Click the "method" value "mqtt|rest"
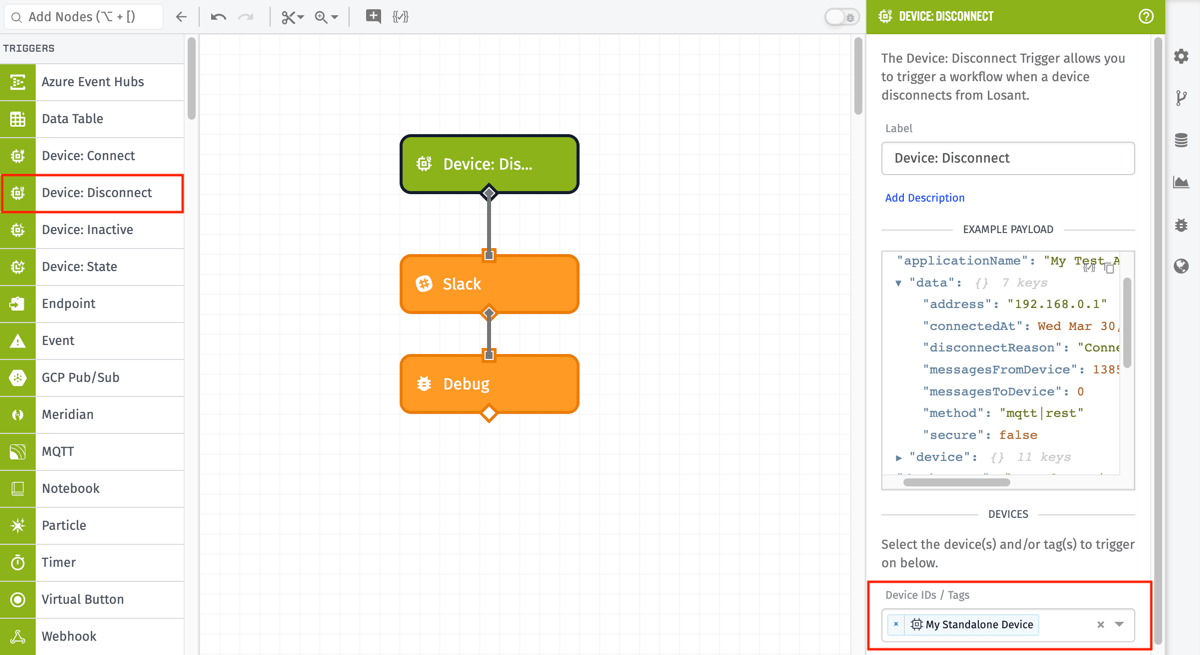The image size is (1200, 655). pyautogui.click(x=1041, y=413)
